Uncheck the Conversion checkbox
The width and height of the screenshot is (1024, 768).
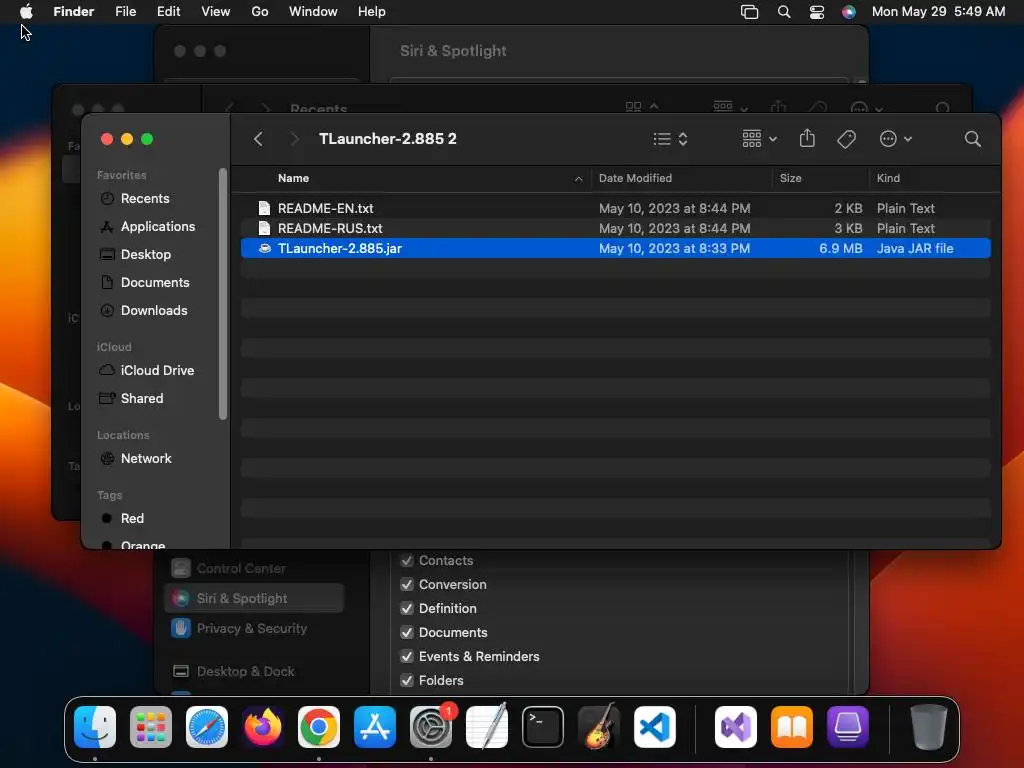[x=407, y=584]
